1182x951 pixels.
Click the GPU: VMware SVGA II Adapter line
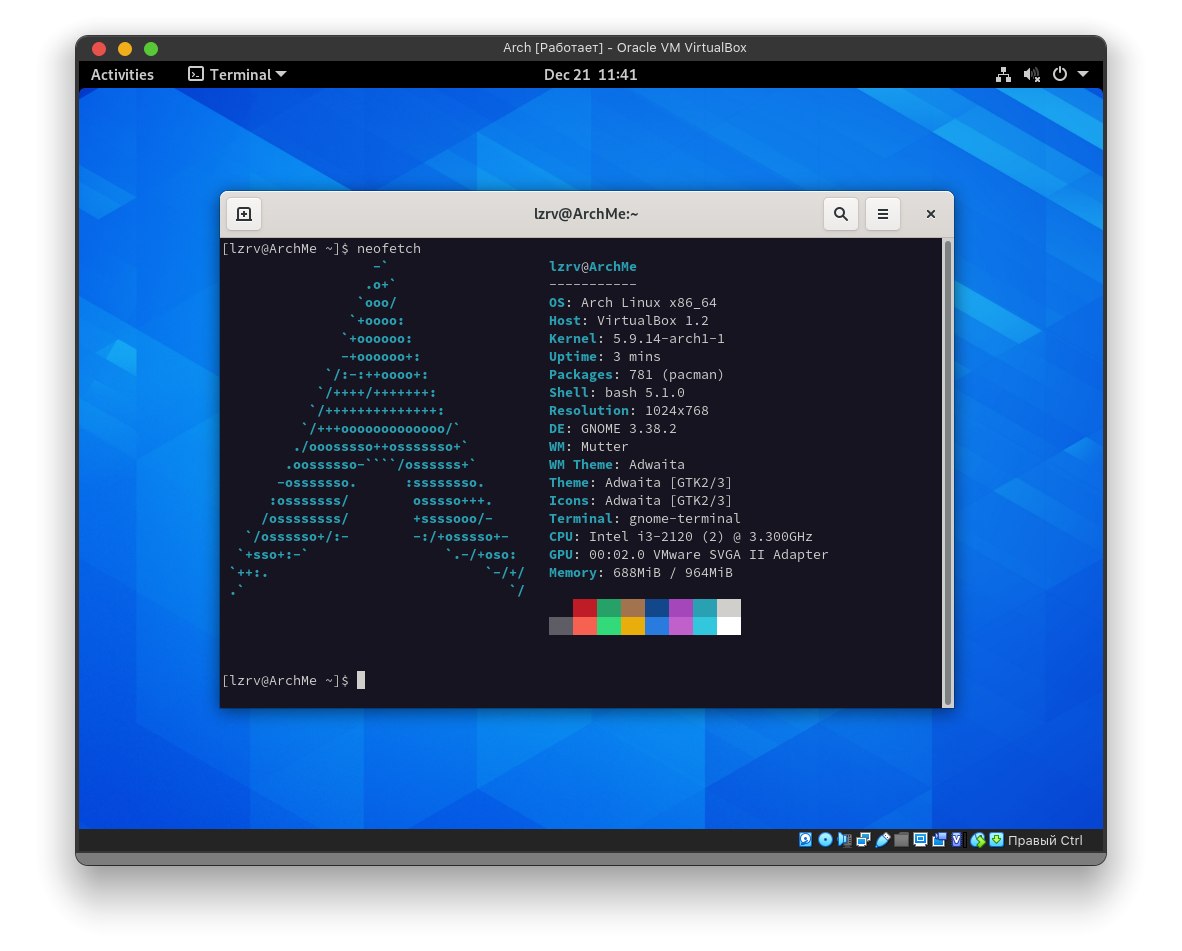coord(688,555)
